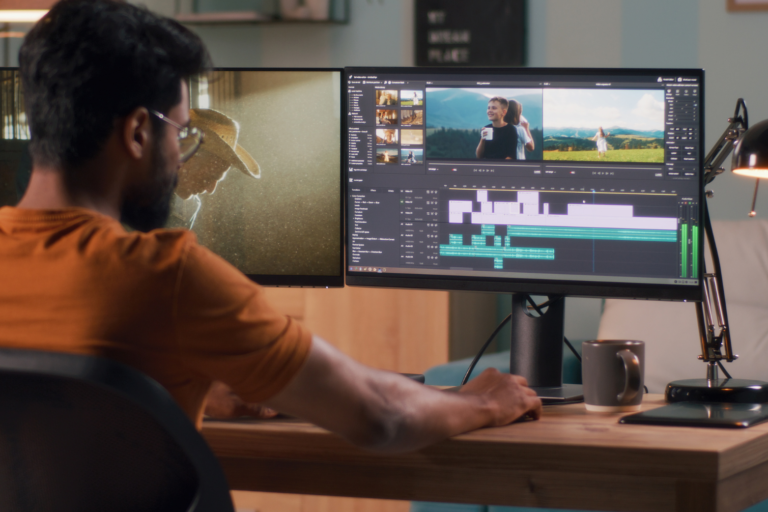This screenshot has height=512, width=768.
Task: Select the long teal audio clip extending to timeline end
Action: point(592,233)
